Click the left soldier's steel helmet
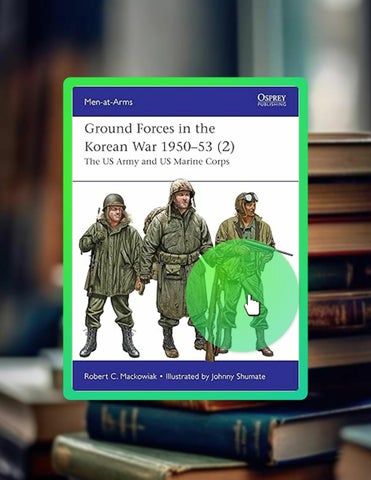Screen dimensions: 371x480 [x=114, y=201]
